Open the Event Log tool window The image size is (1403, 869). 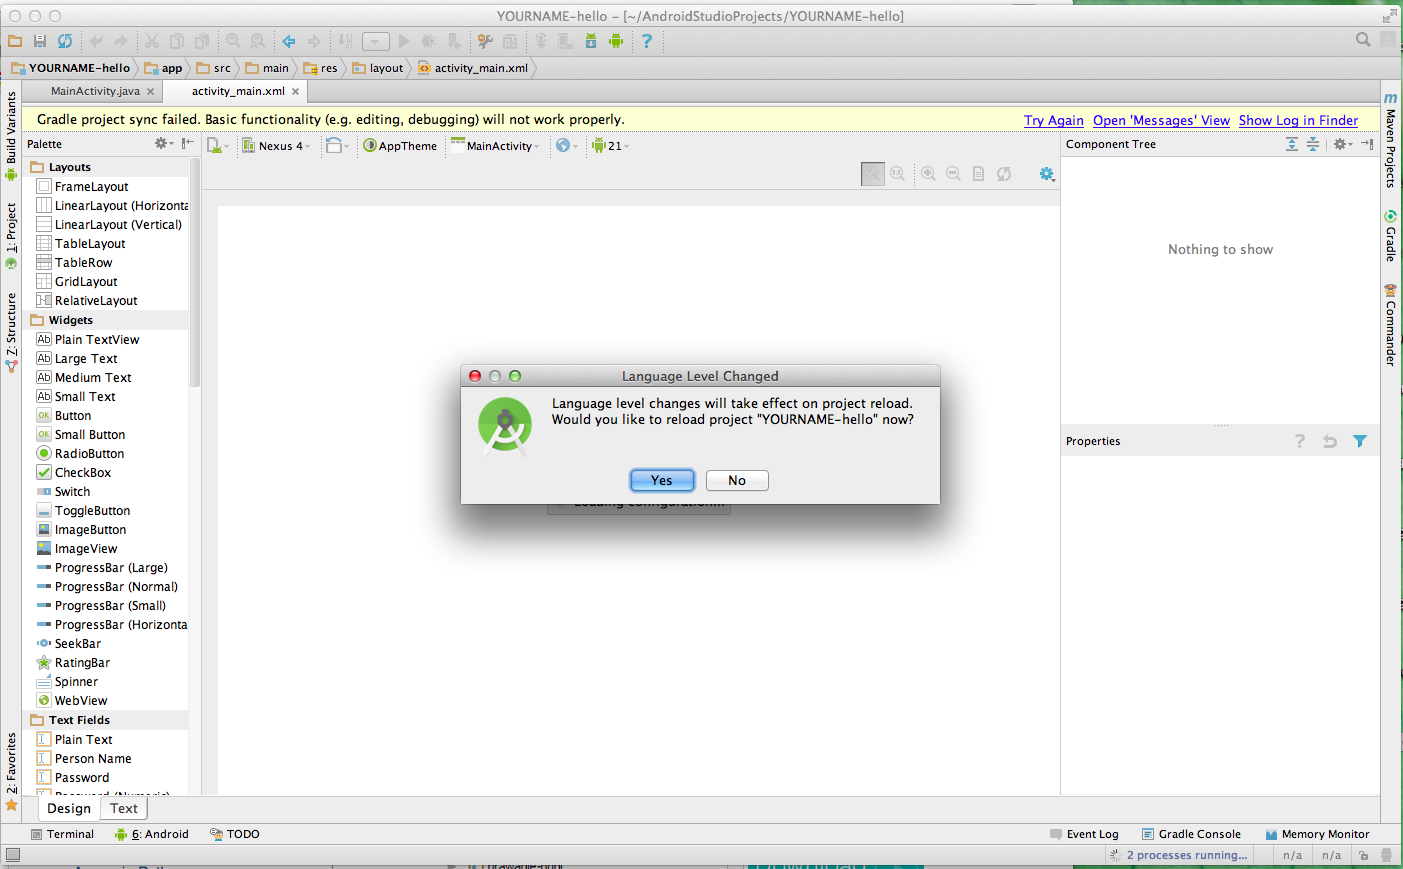1084,834
